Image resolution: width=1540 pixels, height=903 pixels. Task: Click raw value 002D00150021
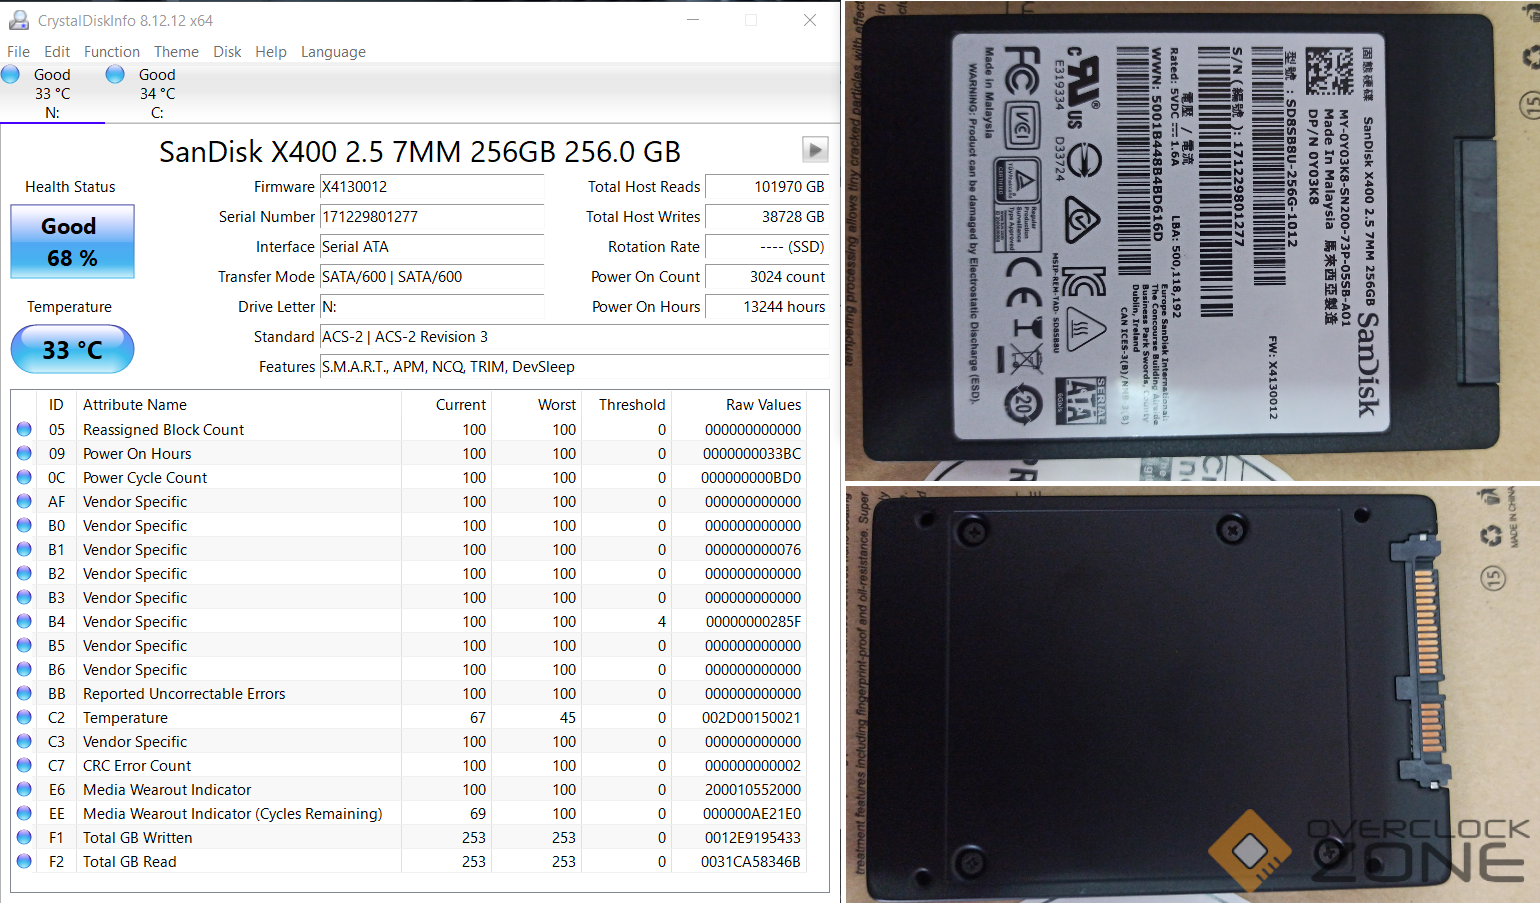pyautogui.click(x=752, y=718)
